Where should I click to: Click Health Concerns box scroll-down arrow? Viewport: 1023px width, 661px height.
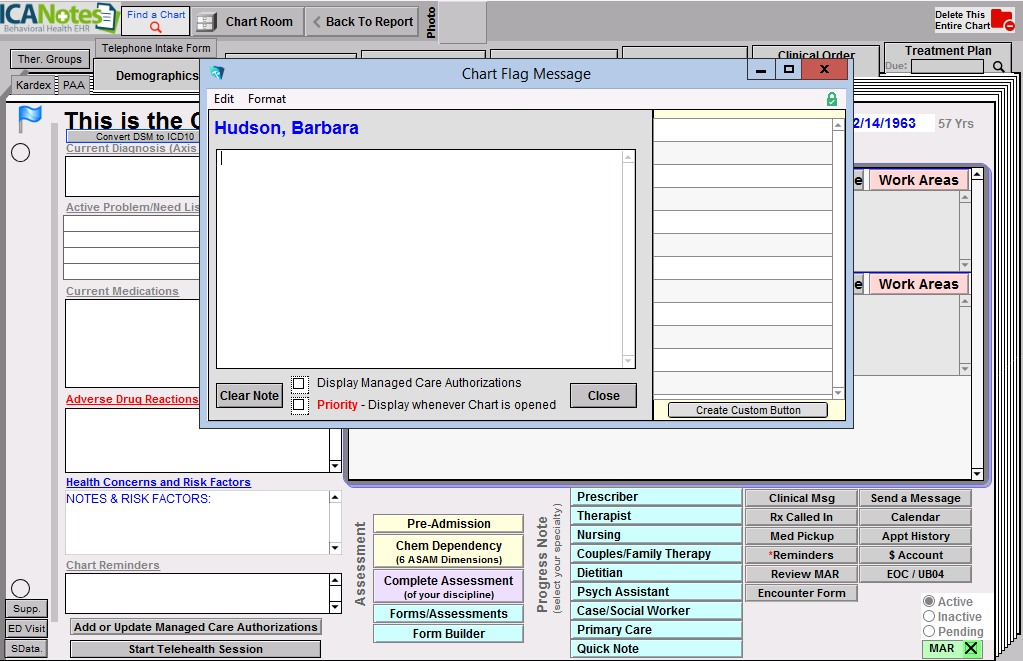click(335, 547)
